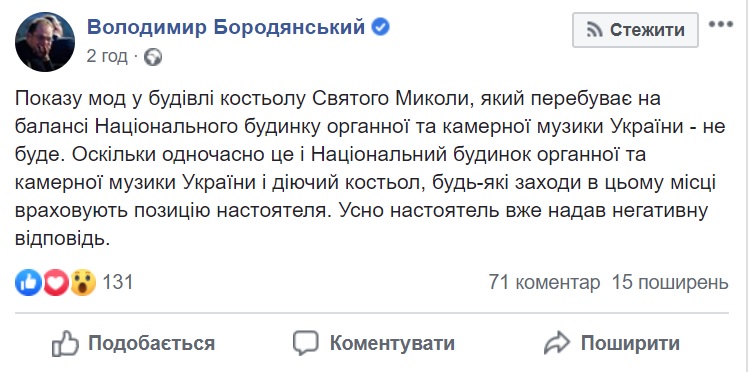
Task: Click the speech bubble comment icon
Action: pyautogui.click(x=306, y=343)
